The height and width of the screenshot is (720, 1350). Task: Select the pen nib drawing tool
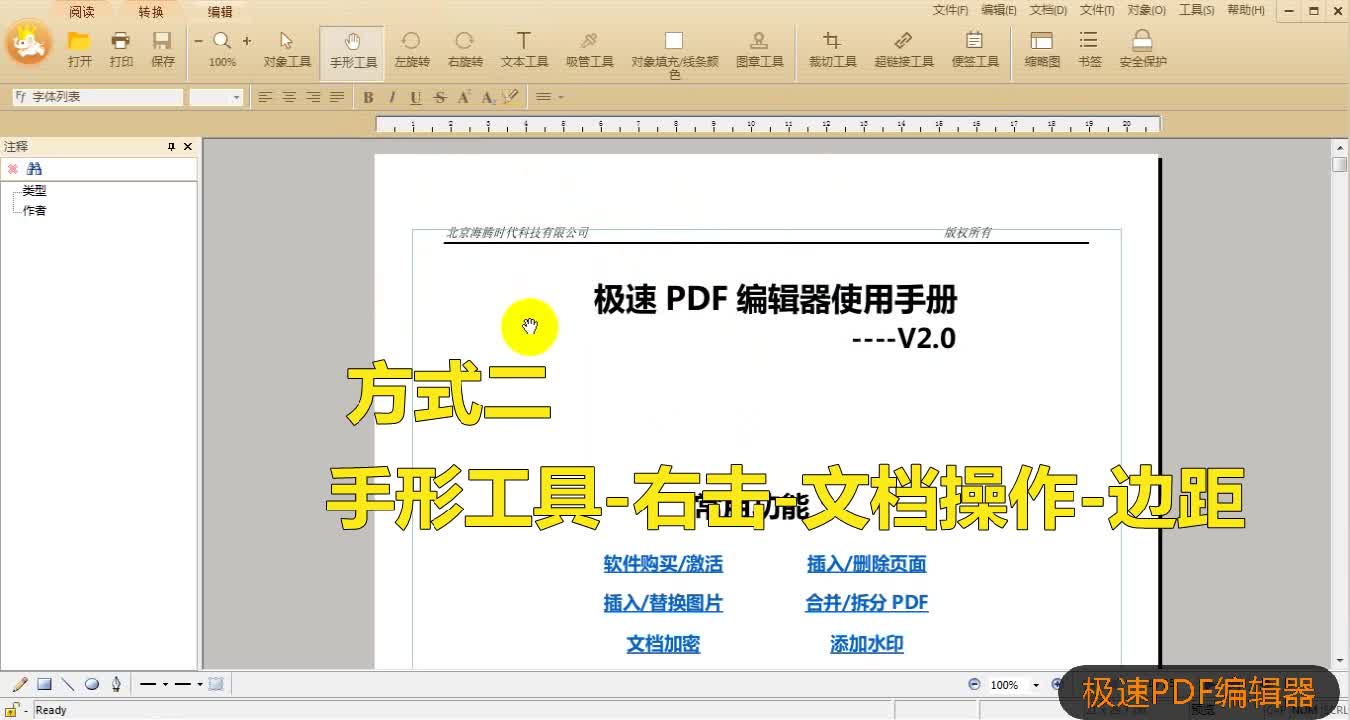[x=116, y=684]
